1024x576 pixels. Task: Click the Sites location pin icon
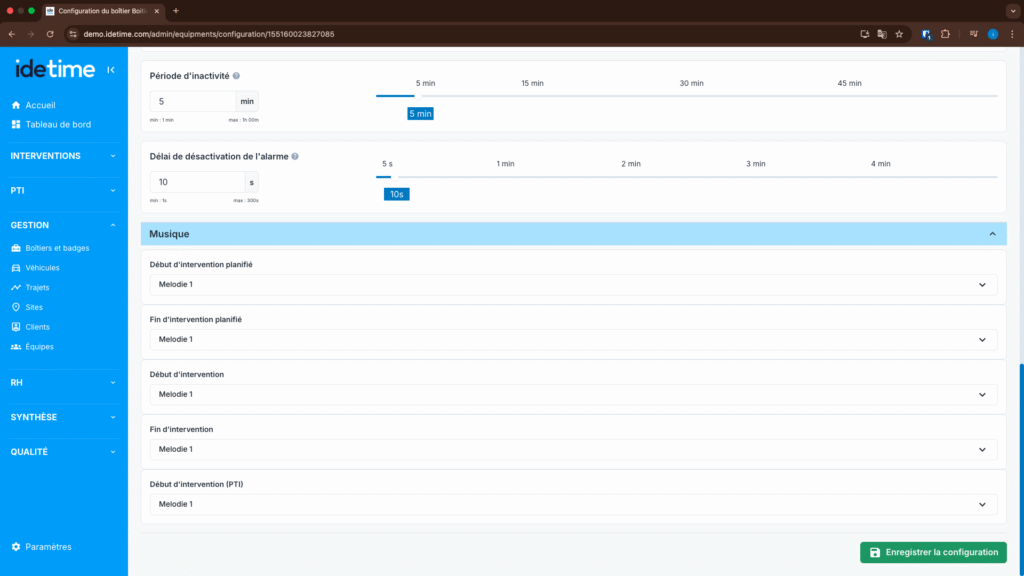tap(16, 307)
